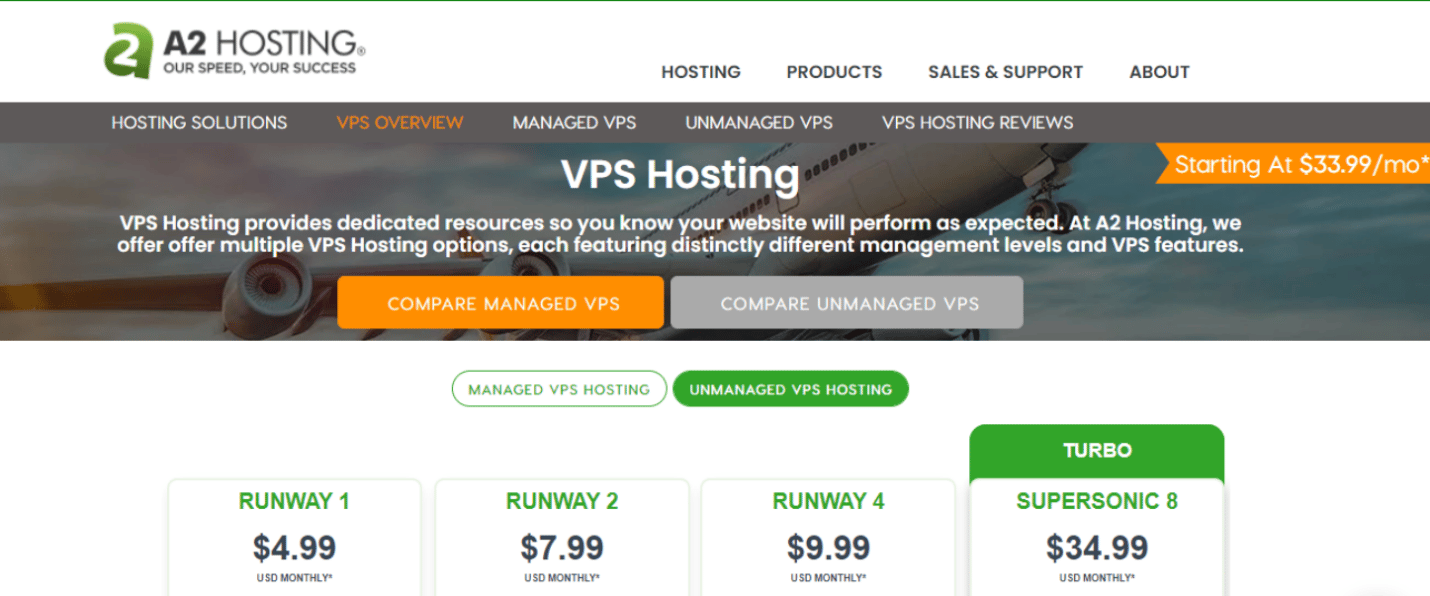The image size is (1430, 596).
Task: Select the Runway 1 plan title
Action: point(294,501)
